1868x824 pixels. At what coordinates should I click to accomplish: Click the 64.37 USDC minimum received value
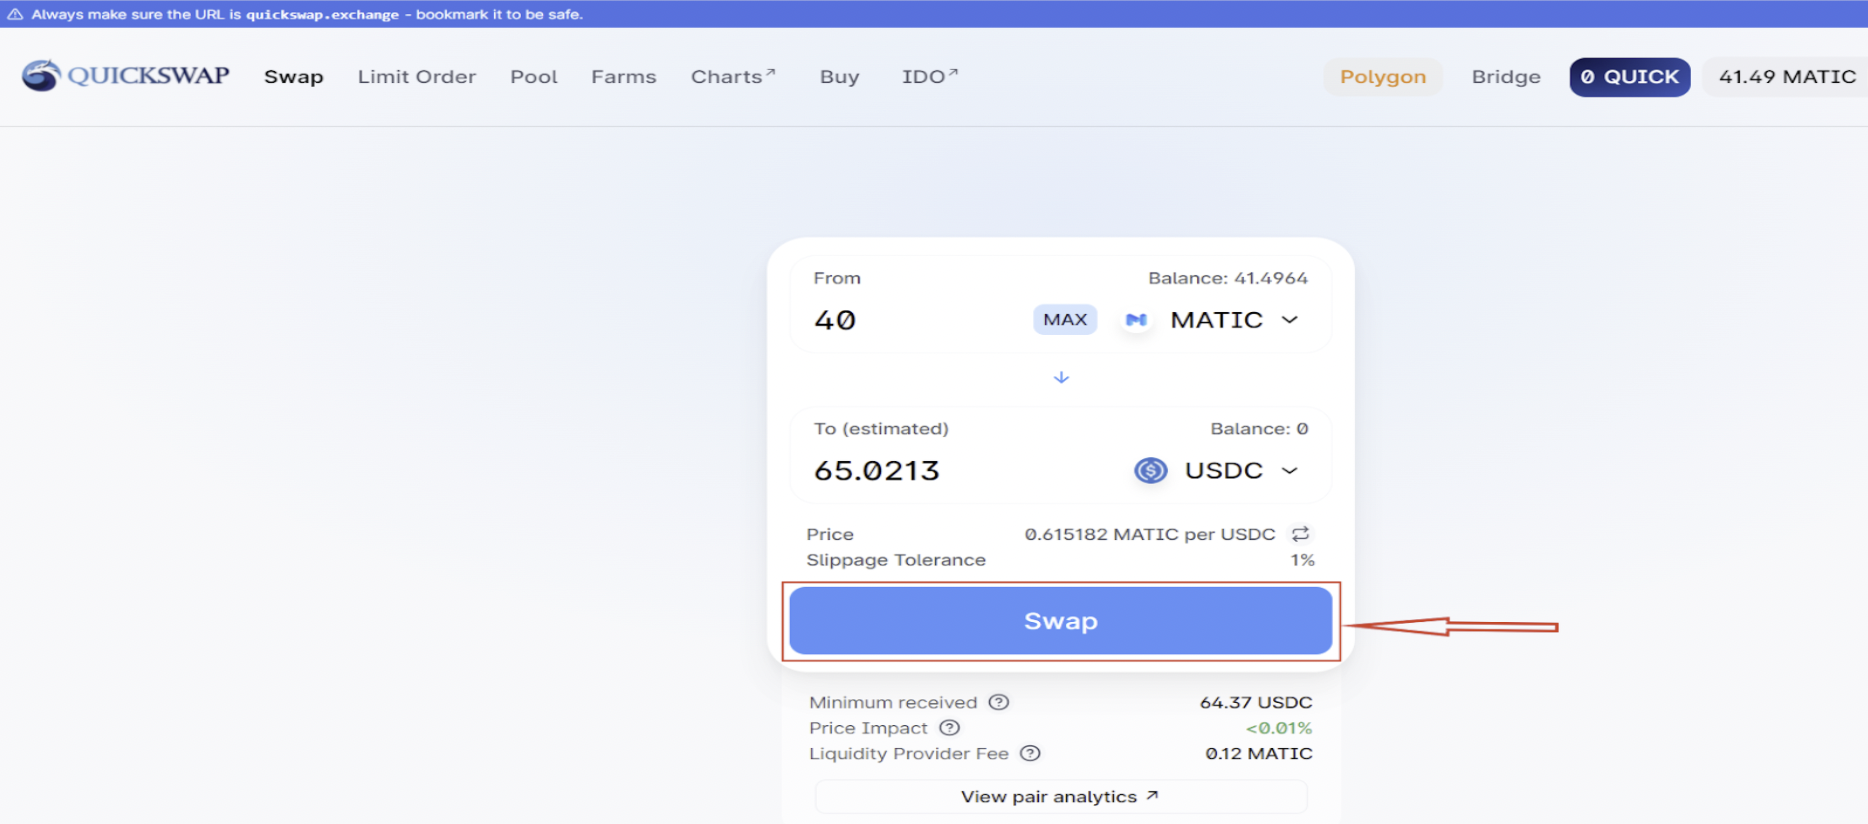[1256, 702]
